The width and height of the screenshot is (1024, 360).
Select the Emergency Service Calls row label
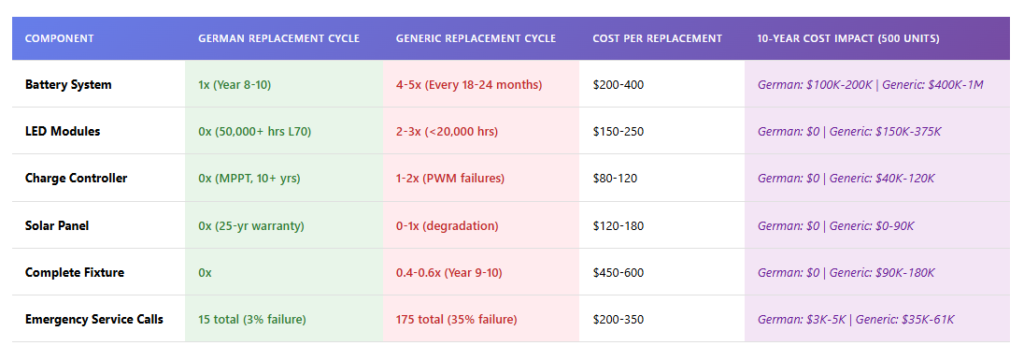(x=94, y=319)
